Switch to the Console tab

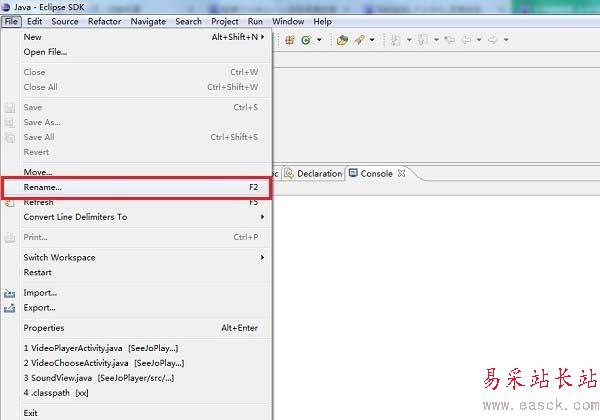[x=377, y=174]
